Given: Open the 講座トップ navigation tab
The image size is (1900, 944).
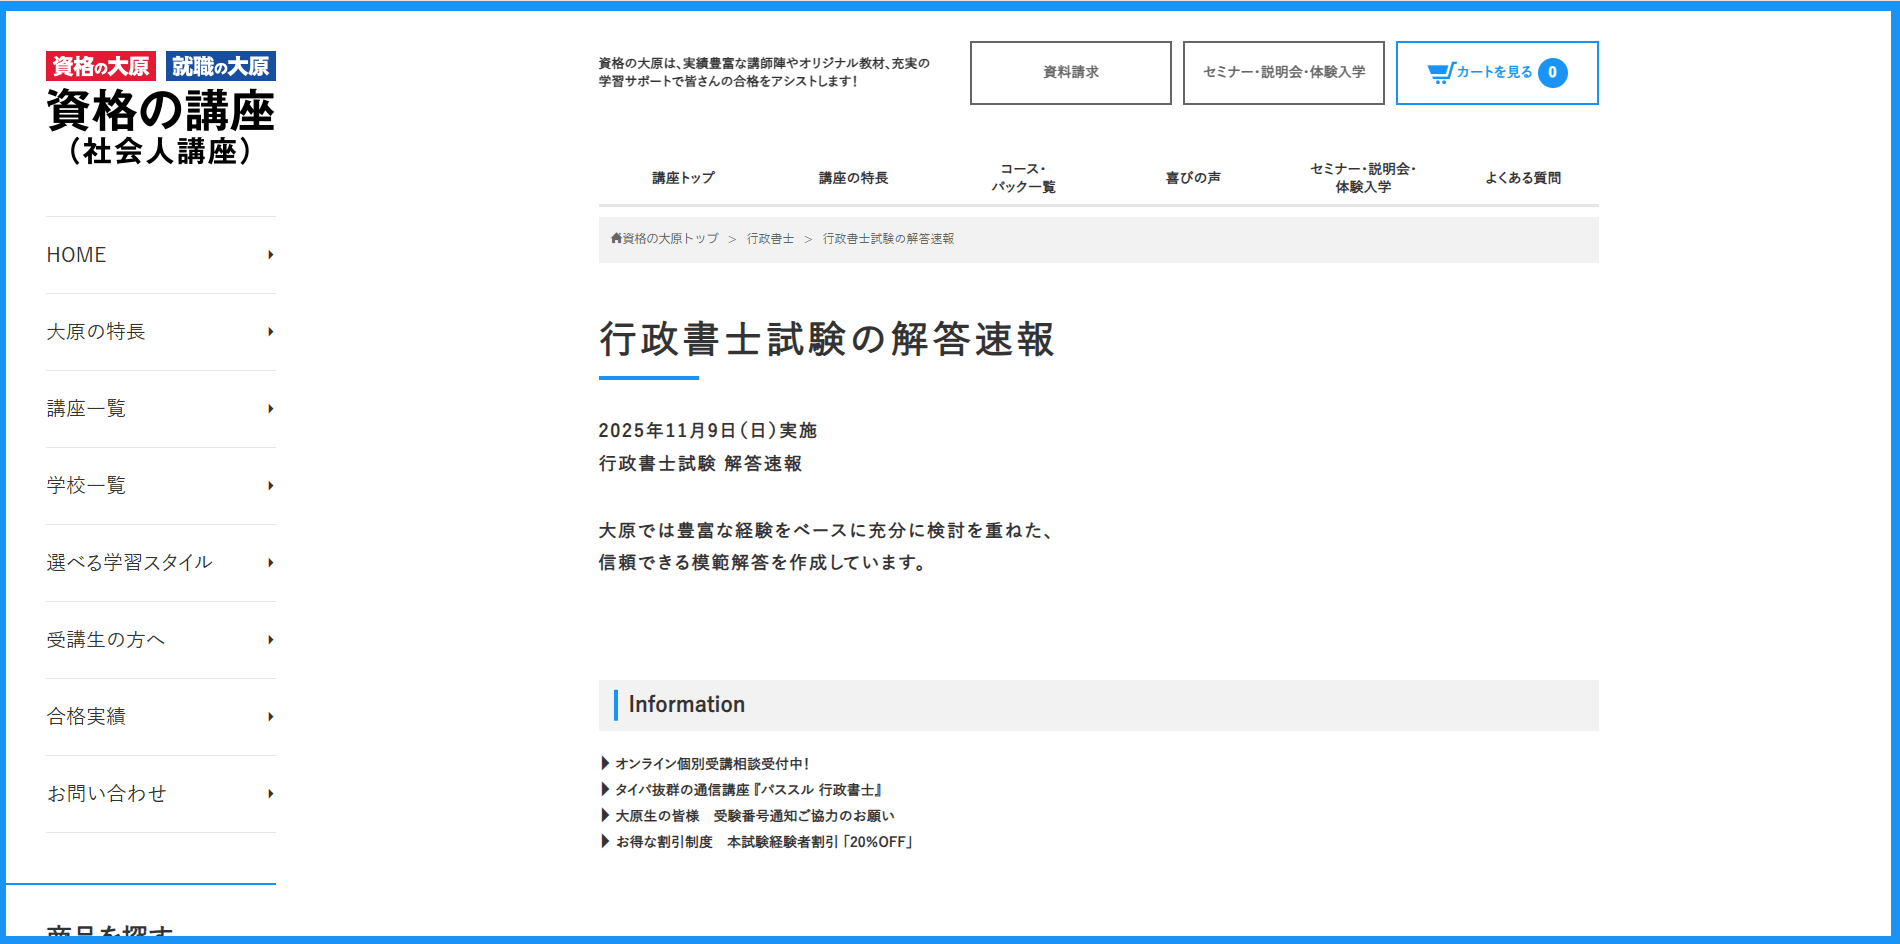Looking at the screenshot, I should click(x=684, y=178).
